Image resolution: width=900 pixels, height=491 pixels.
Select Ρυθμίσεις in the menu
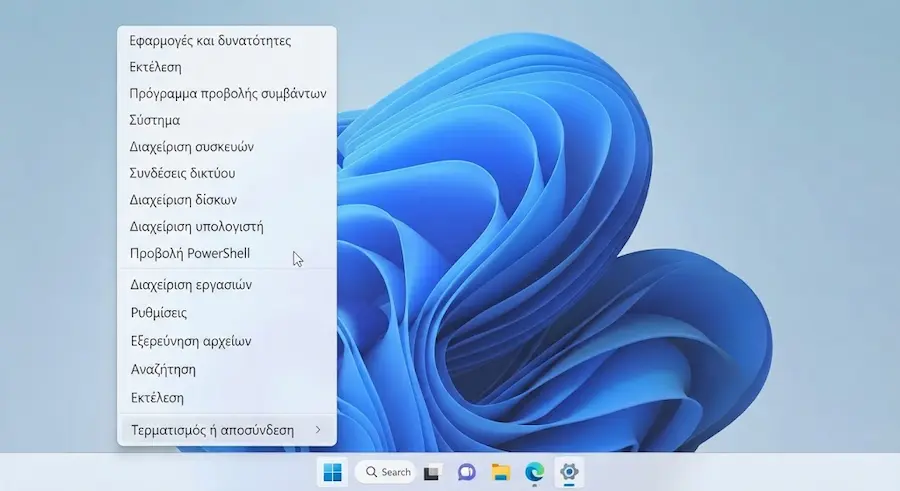(x=227, y=312)
